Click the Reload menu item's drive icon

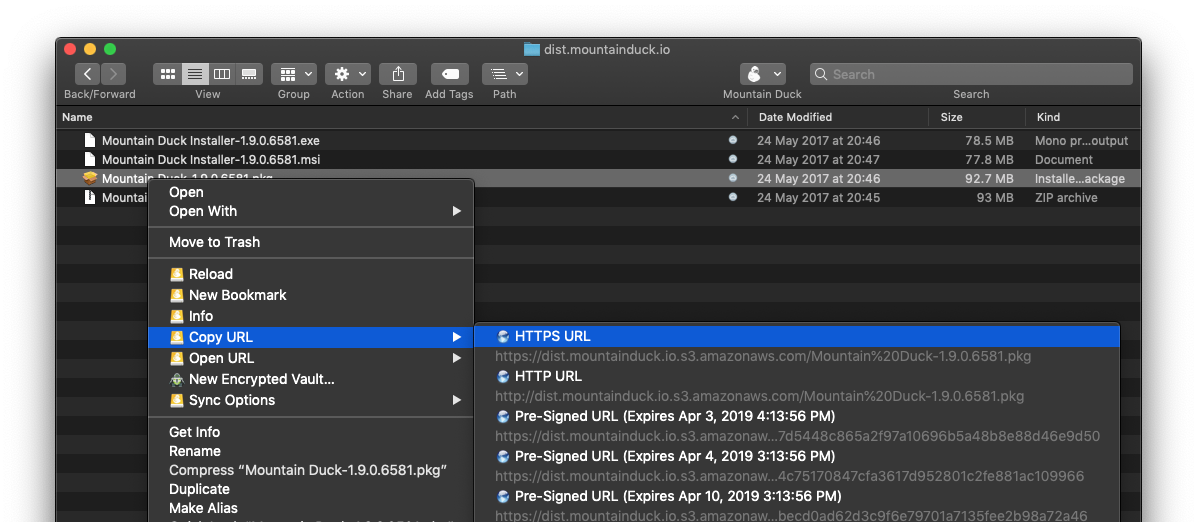(177, 274)
